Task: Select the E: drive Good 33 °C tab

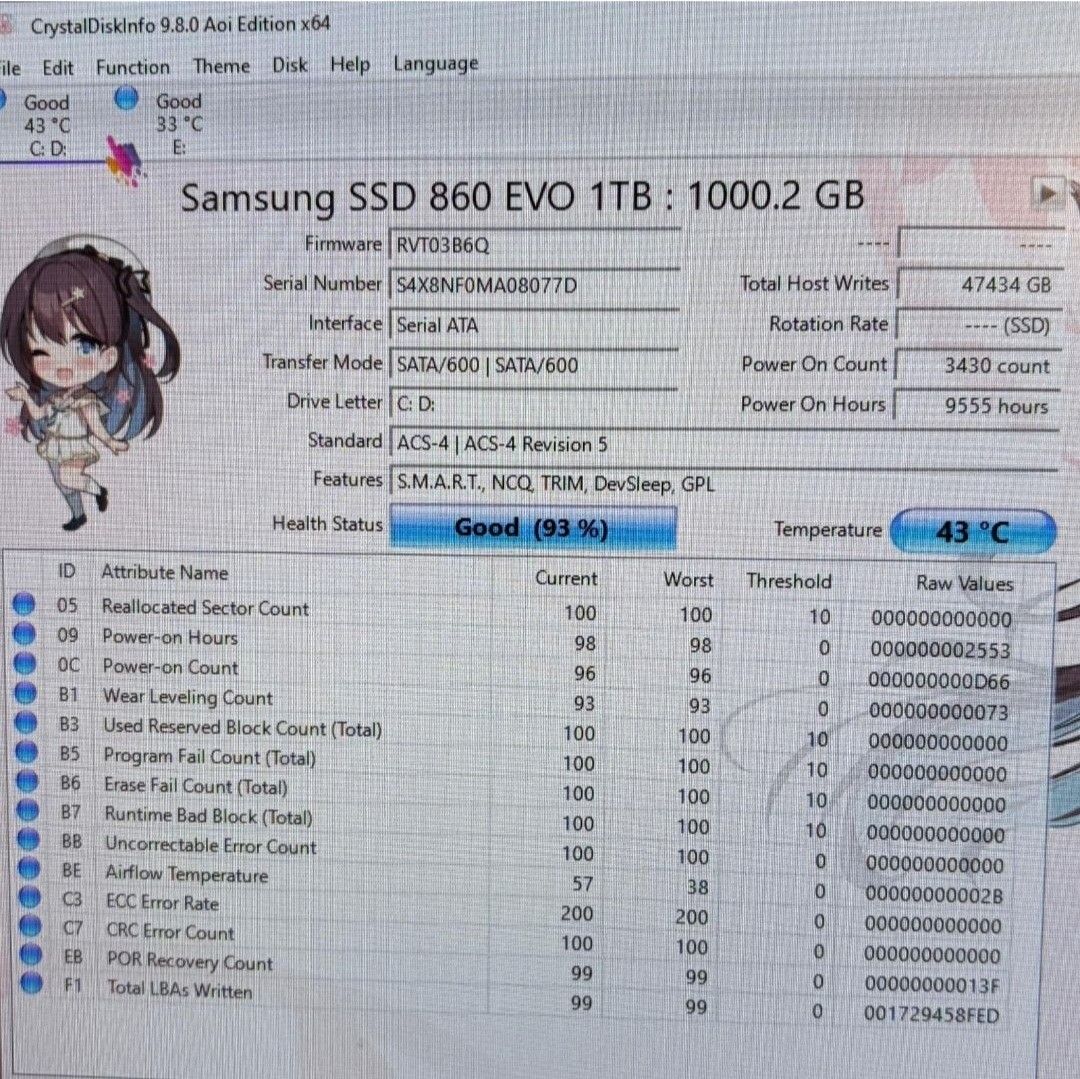Action: pyautogui.click(x=160, y=123)
